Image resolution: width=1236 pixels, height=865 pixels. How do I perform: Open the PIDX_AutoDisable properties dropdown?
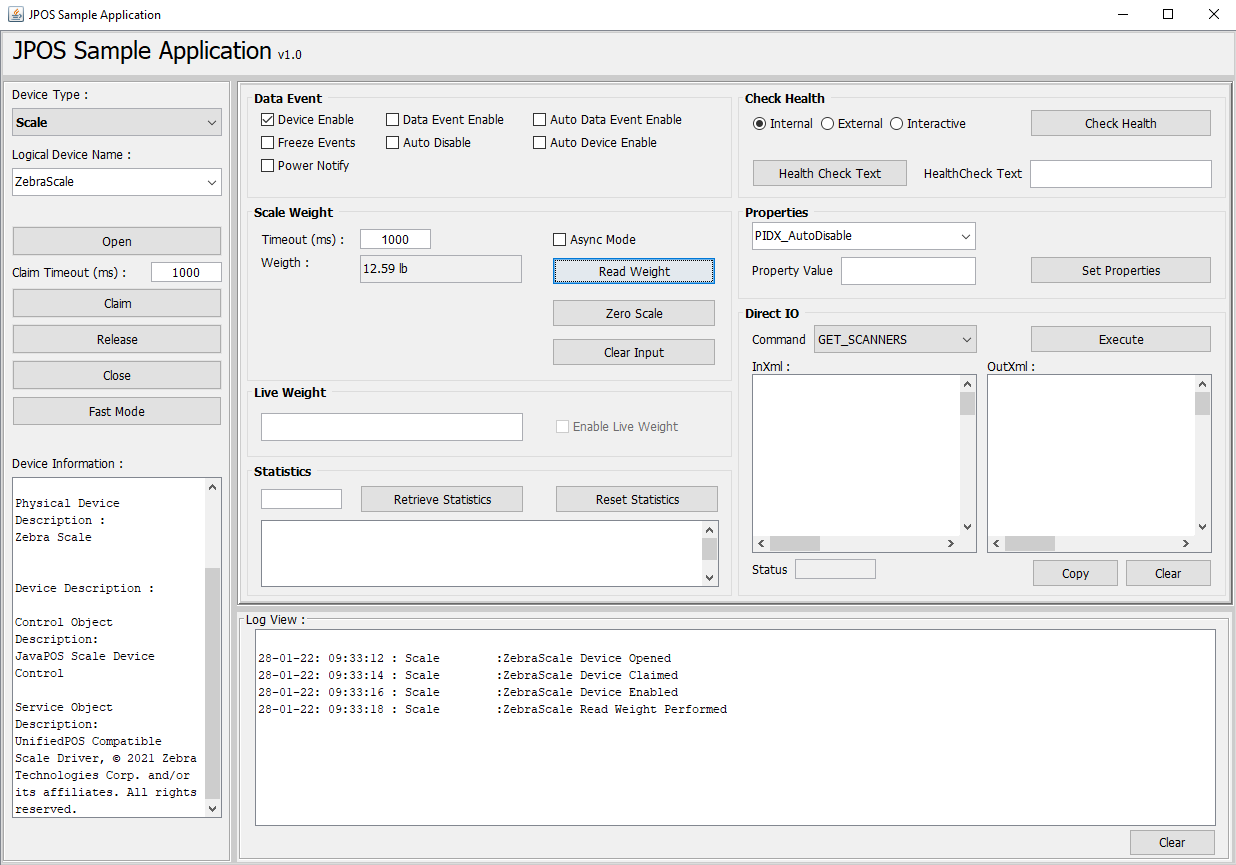point(863,236)
